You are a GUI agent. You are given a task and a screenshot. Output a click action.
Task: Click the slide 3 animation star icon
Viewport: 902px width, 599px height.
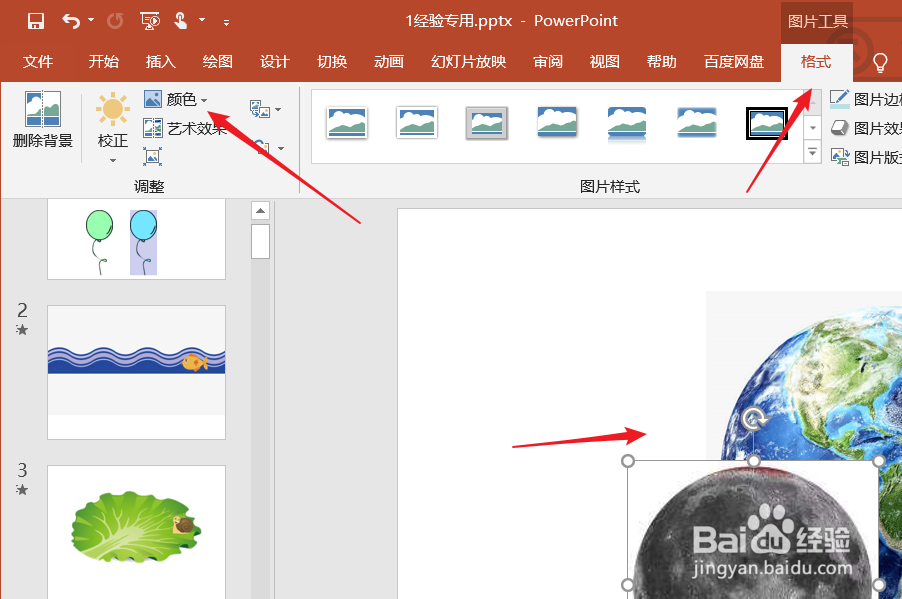coord(22,490)
